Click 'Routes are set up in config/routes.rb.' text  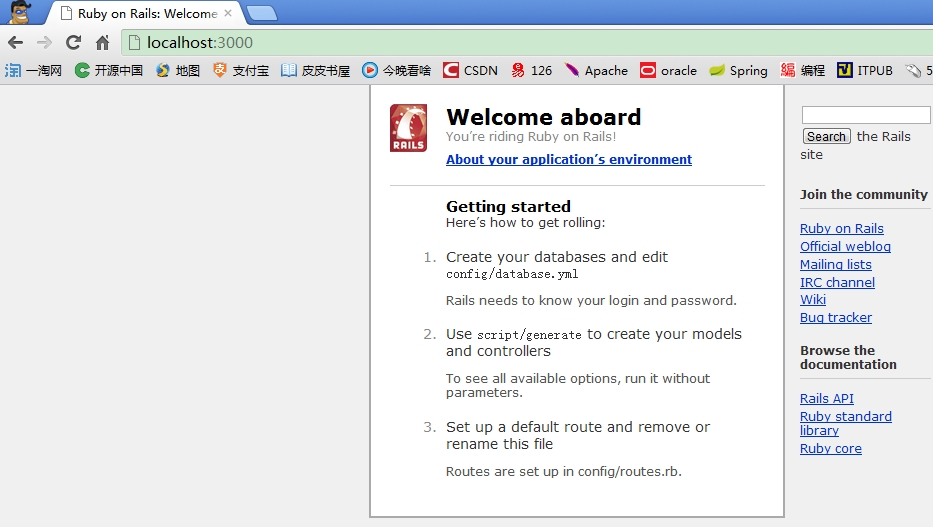pyautogui.click(x=563, y=472)
